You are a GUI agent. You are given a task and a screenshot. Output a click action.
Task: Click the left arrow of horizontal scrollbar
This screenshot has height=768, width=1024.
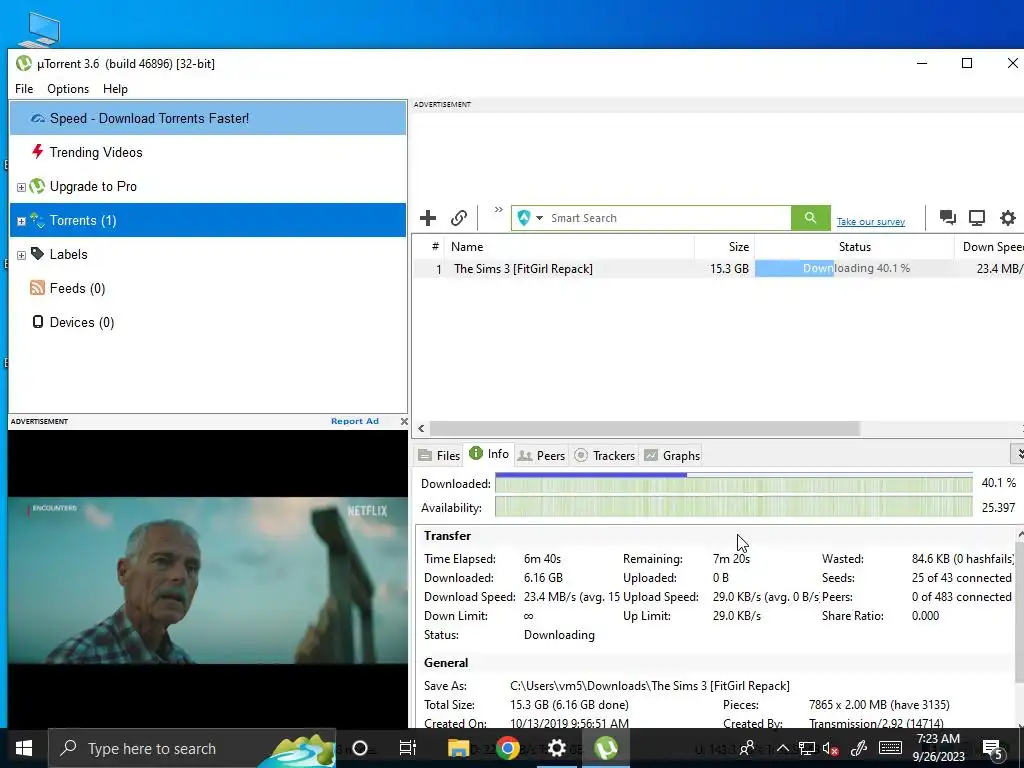(x=421, y=428)
